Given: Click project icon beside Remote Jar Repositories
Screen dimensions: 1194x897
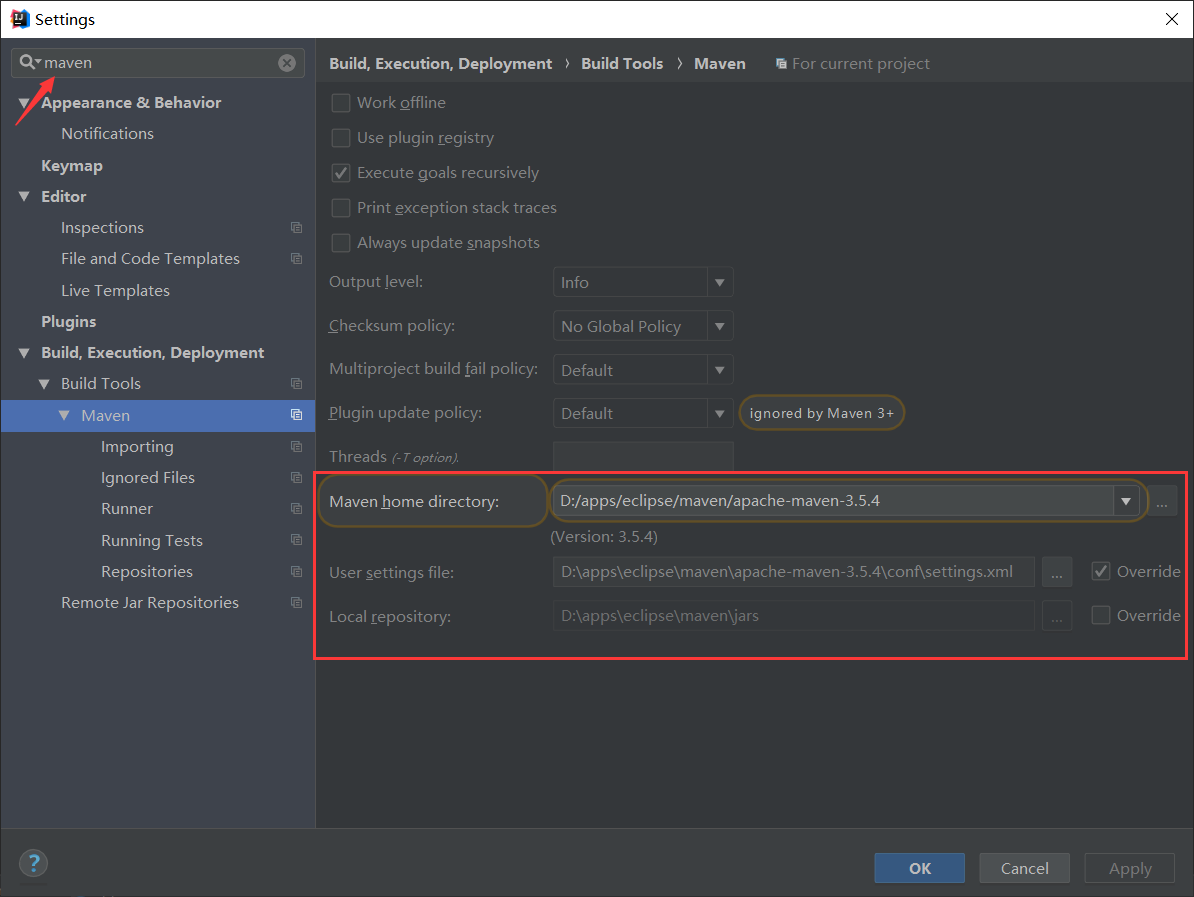Looking at the screenshot, I should (x=296, y=602).
